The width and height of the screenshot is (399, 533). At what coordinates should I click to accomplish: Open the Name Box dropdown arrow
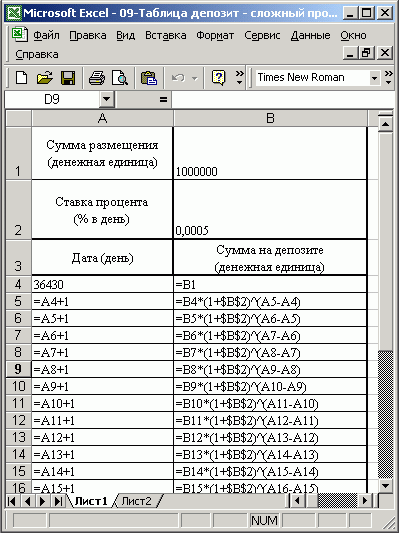click(x=107, y=100)
